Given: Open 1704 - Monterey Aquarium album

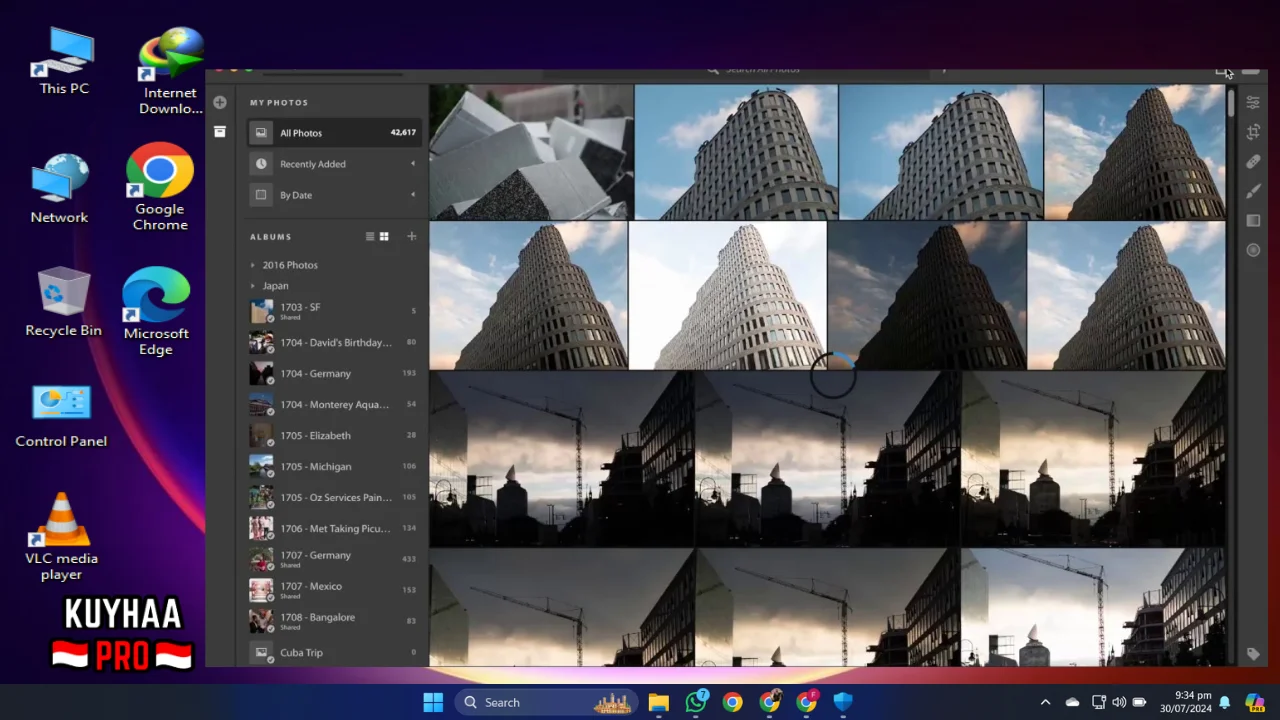Looking at the screenshot, I should point(335,404).
